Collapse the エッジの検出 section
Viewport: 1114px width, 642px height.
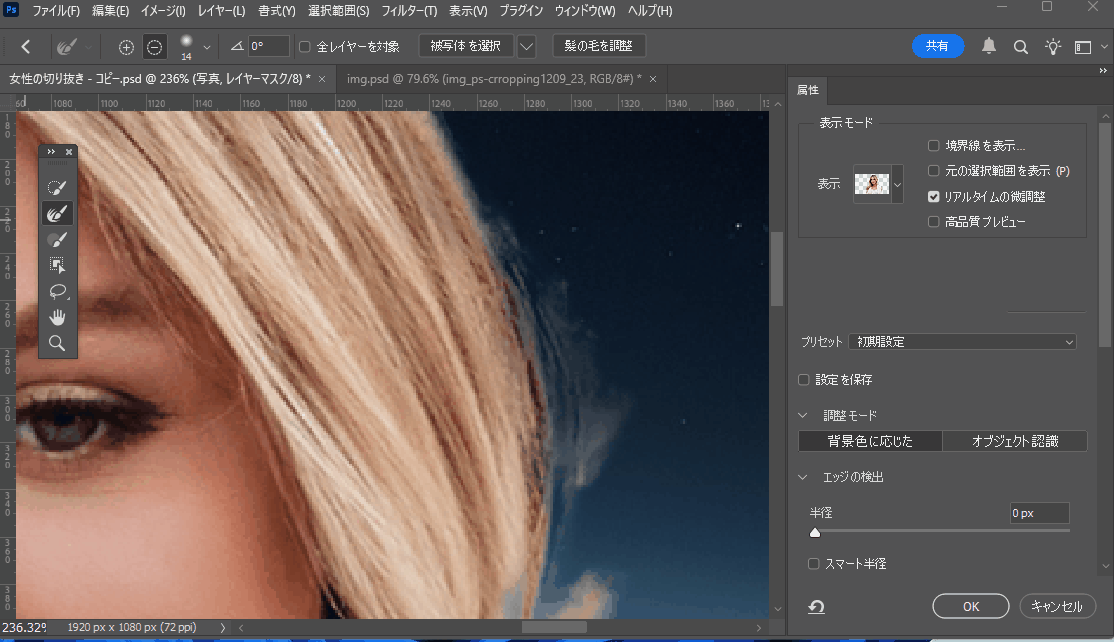point(804,477)
